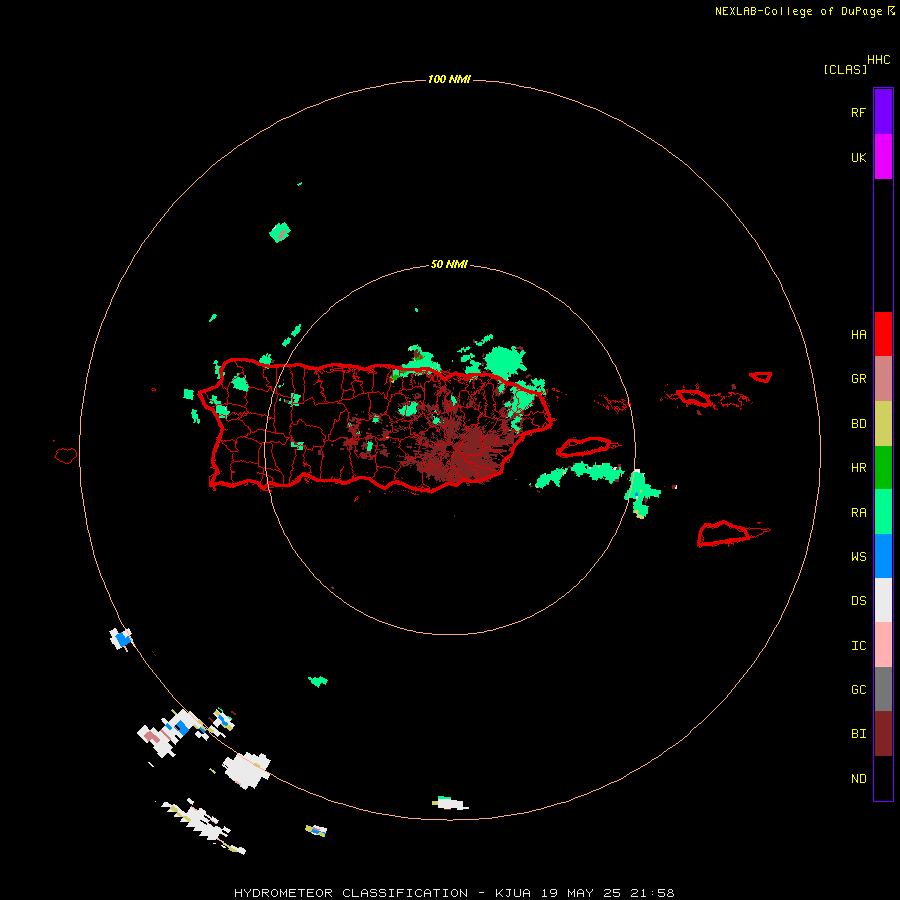This screenshot has height=900, width=900.
Task: Click the "BI" legend label
Action: (x=858, y=734)
